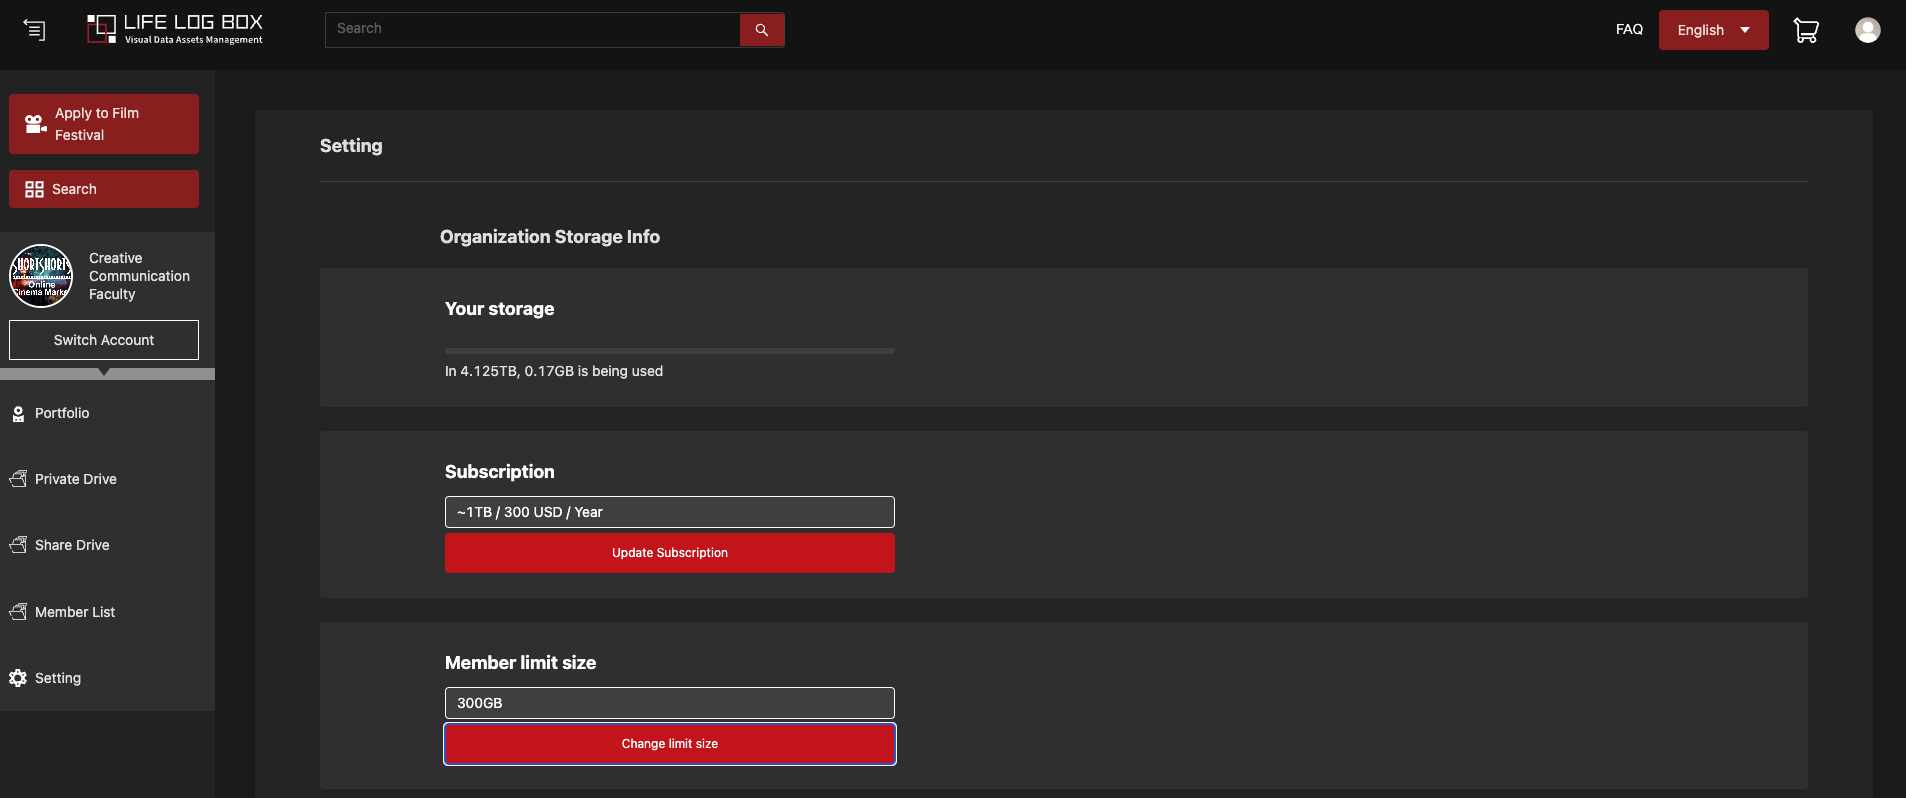Collapse the account panel with the arrow
The height and width of the screenshot is (798, 1906).
point(104,373)
